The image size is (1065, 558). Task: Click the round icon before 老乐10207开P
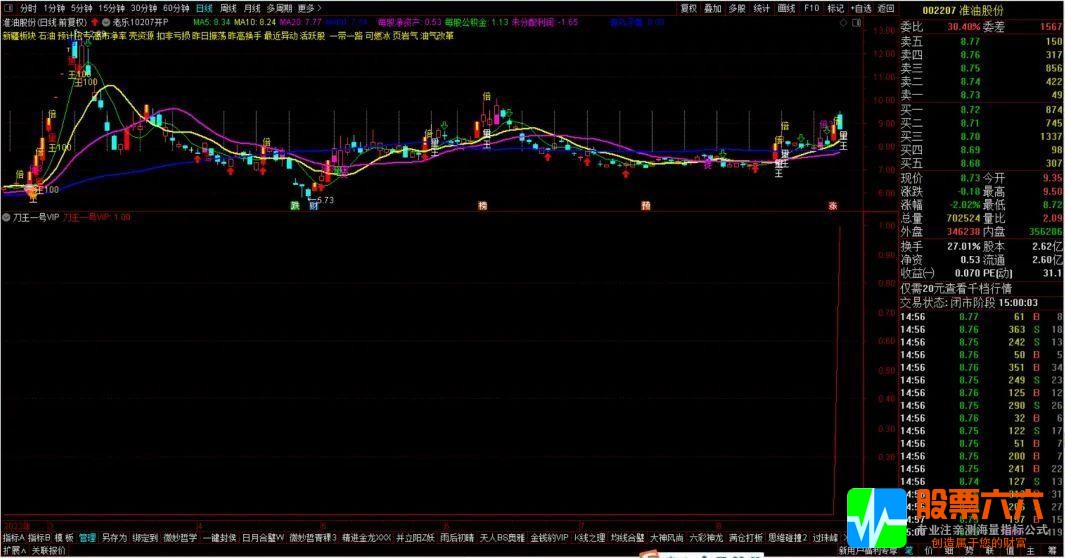(106, 22)
